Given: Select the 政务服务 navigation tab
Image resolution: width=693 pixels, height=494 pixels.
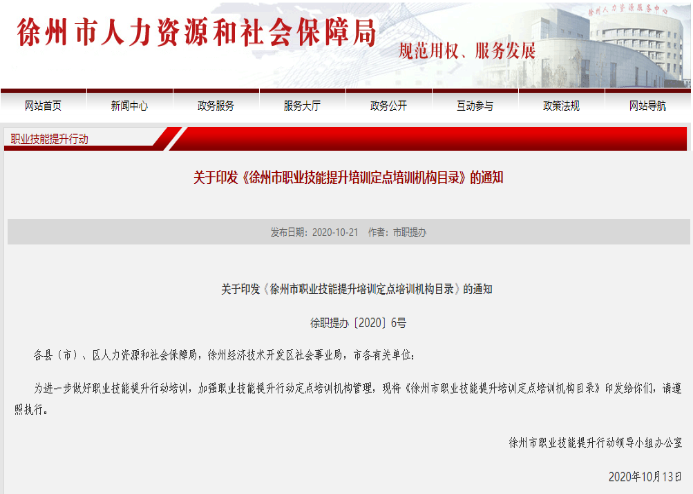Looking at the screenshot, I should pos(216,105).
